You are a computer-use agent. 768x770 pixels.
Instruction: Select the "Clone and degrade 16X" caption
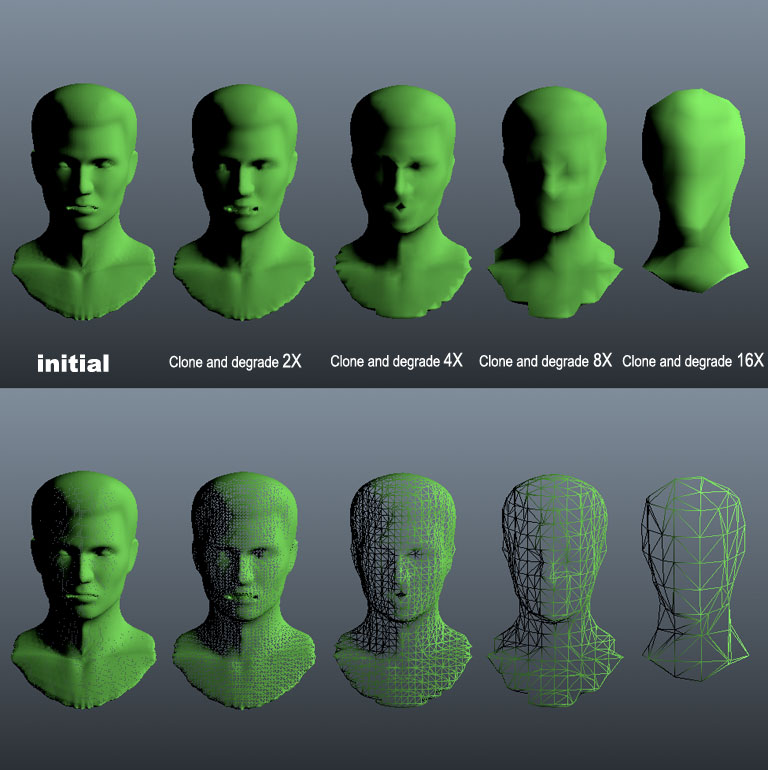(x=692, y=361)
